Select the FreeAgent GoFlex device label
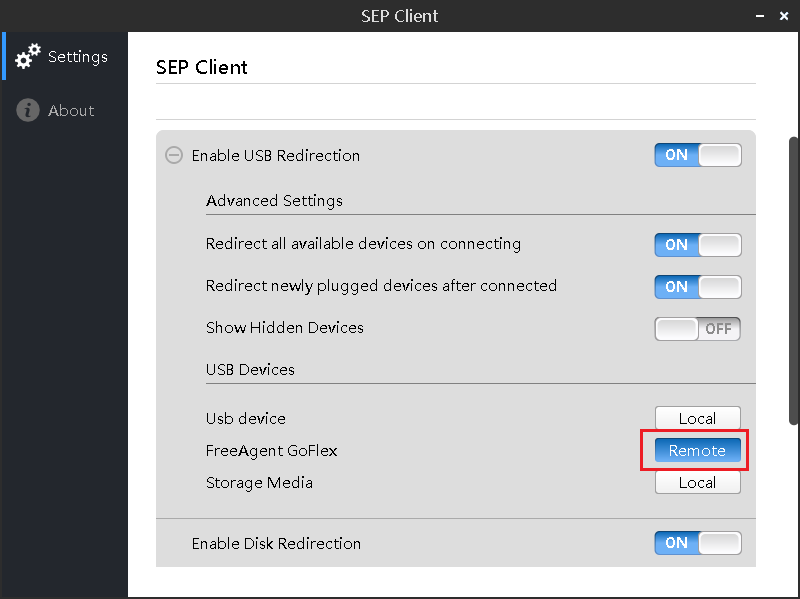The height and width of the screenshot is (599, 800). click(x=271, y=451)
